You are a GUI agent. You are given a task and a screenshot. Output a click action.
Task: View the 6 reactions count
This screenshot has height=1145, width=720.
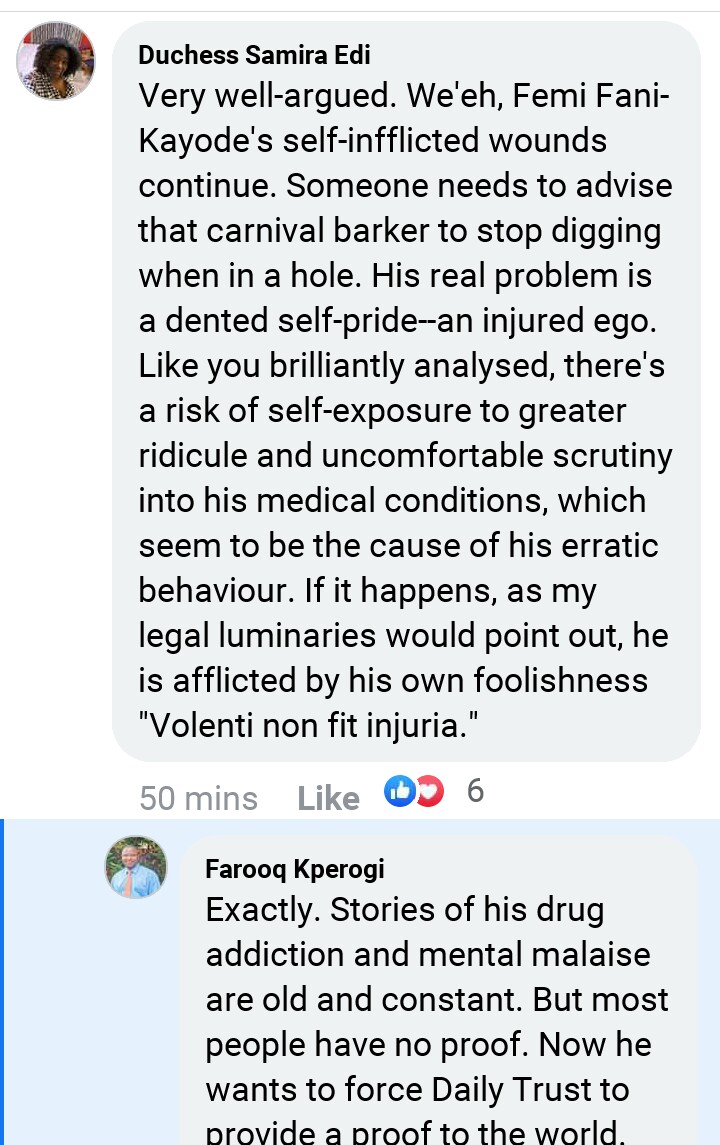click(475, 791)
